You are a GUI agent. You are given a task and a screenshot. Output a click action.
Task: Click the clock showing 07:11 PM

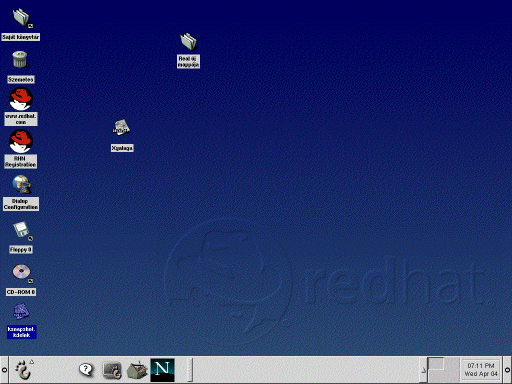(x=481, y=370)
